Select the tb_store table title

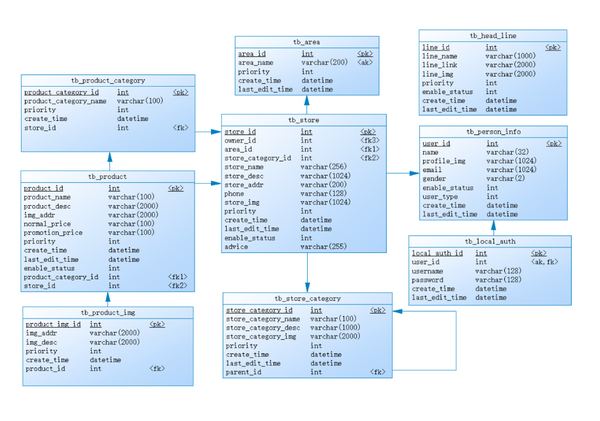pos(303,120)
